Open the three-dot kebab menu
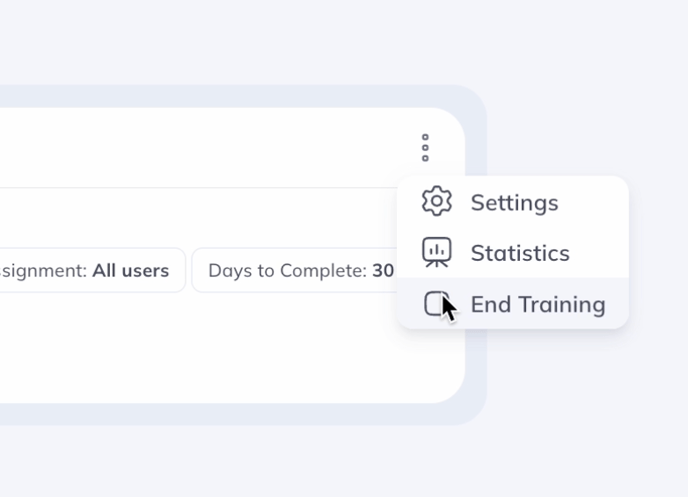 click(425, 147)
